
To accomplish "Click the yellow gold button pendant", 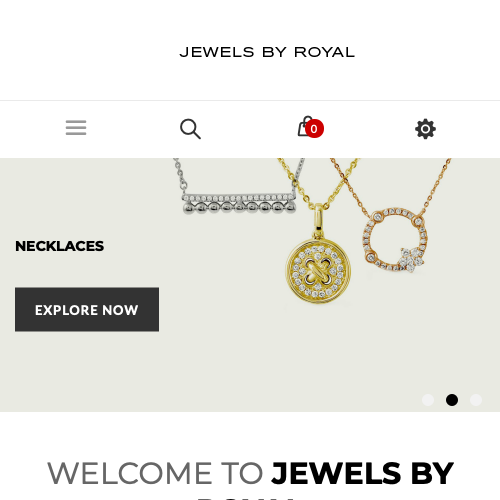I will click(318, 270).
